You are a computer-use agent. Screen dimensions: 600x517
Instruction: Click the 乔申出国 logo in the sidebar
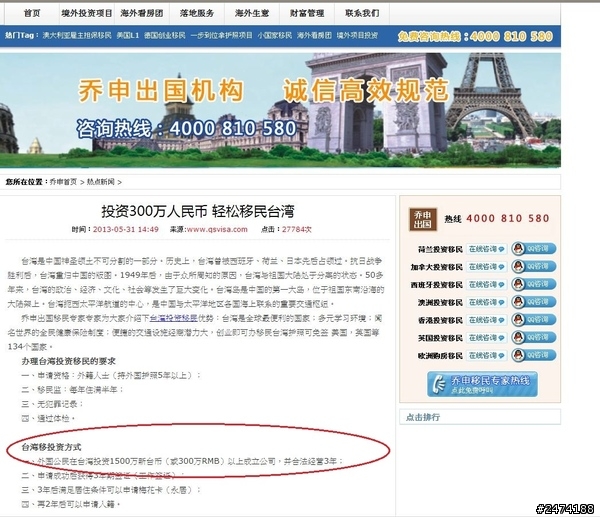click(x=423, y=219)
